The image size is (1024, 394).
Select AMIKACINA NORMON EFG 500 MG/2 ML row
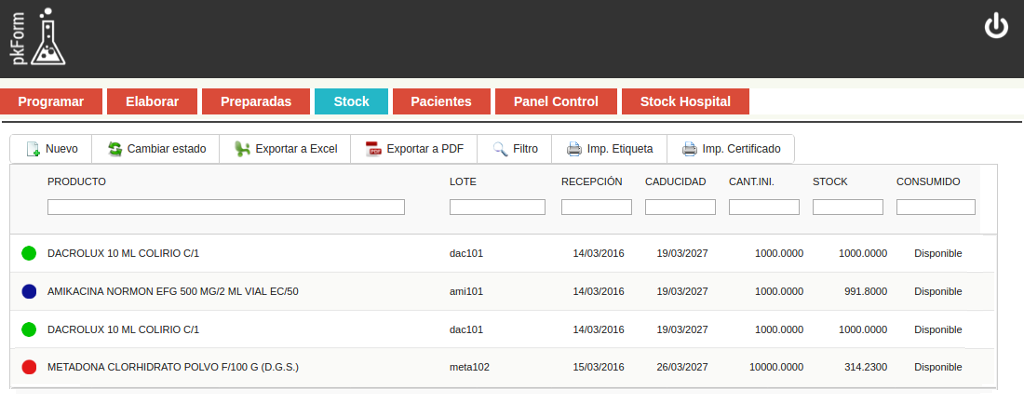[x=503, y=291]
